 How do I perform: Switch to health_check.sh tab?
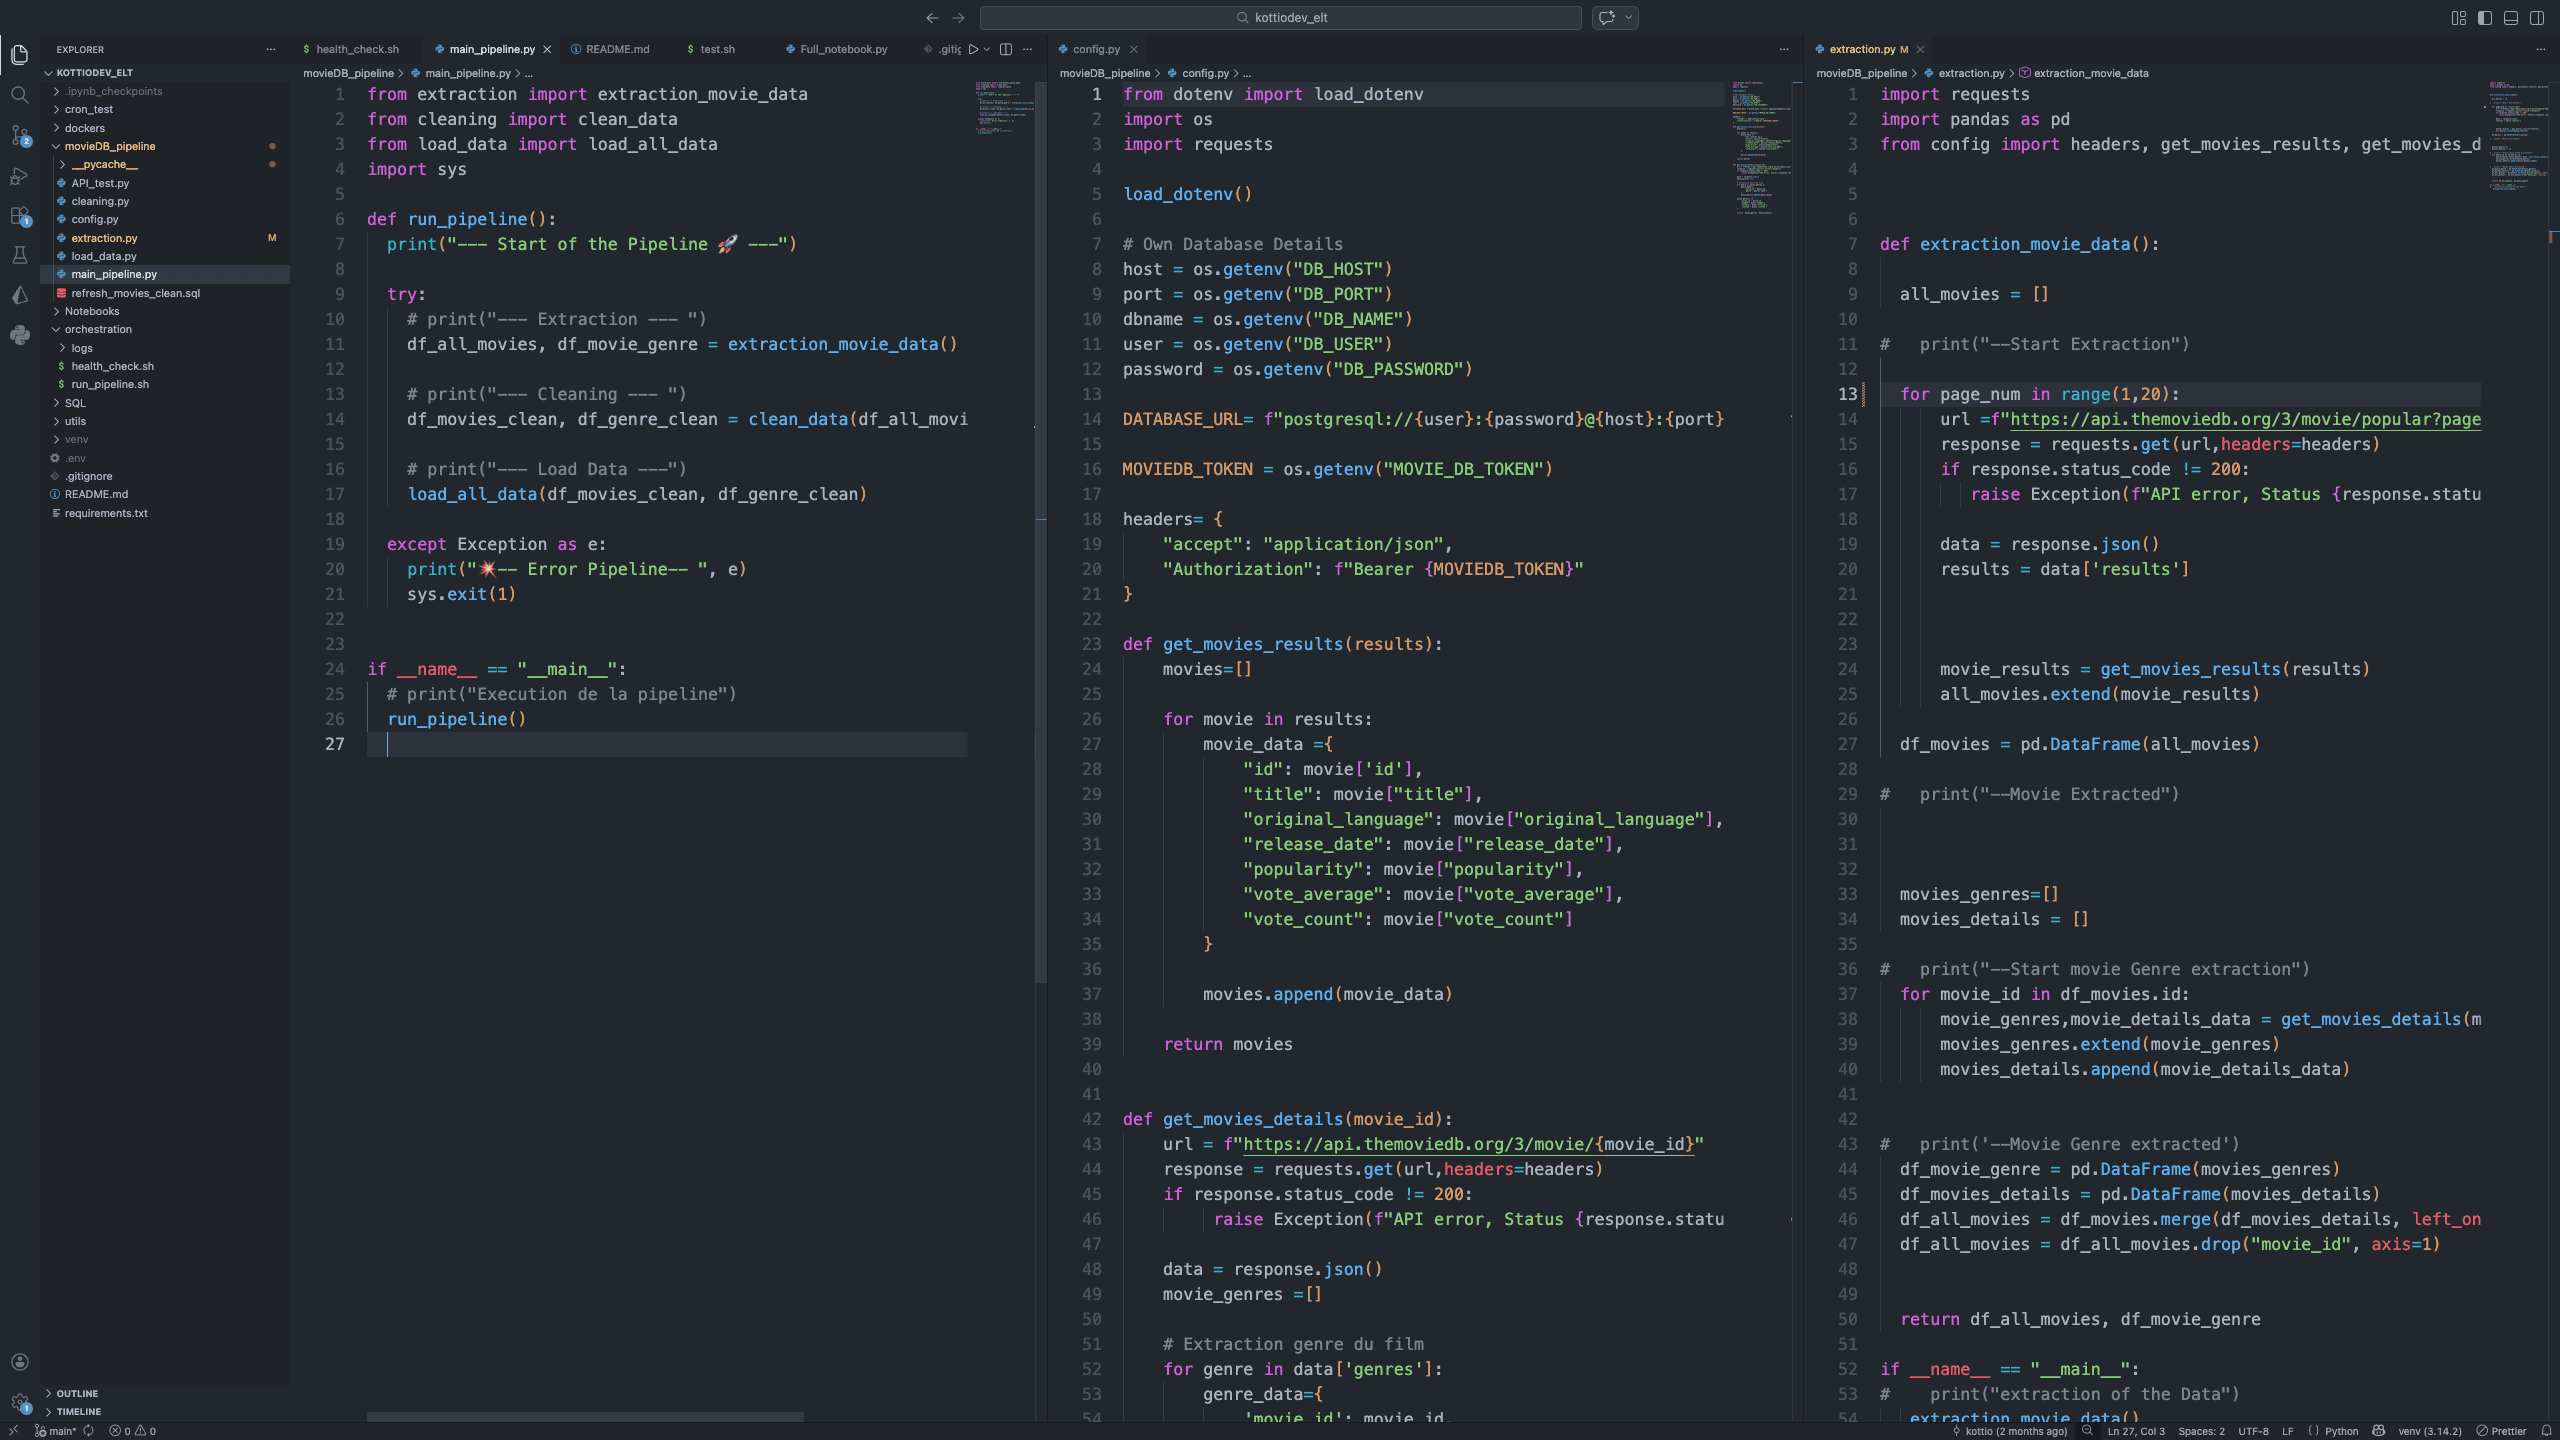pos(357,49)
